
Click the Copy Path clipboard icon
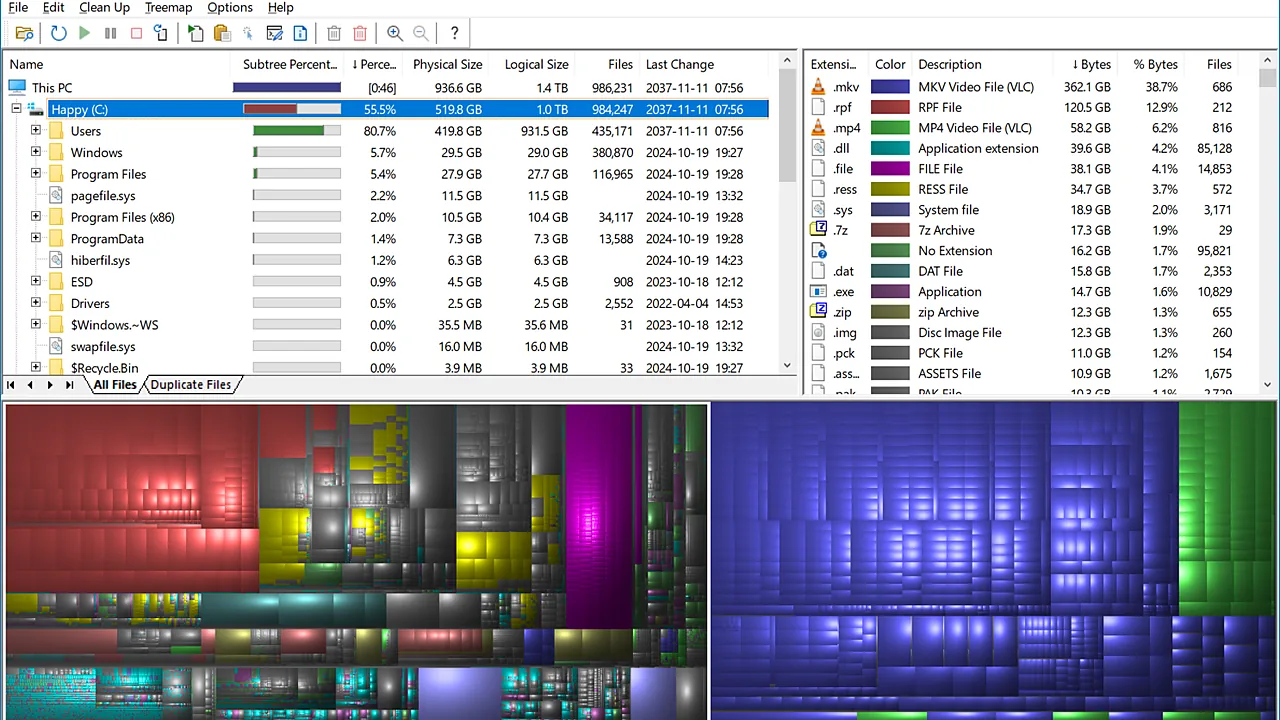coord(223,33)
